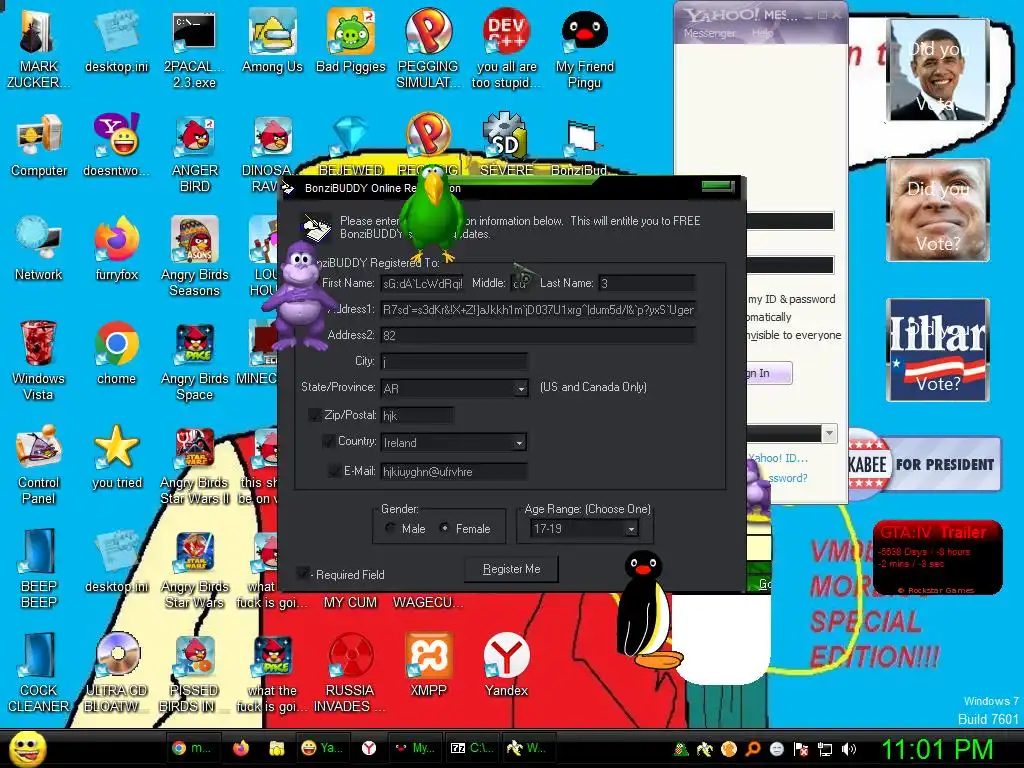1024x768 pixels.
Task: Click the 11:01 PM taskbar clock
Action: coord(936,749)
